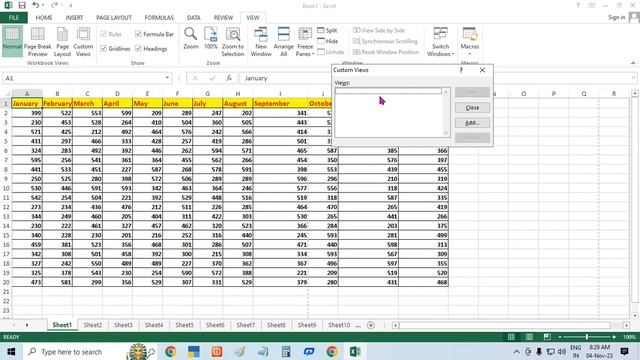Arrange All windows
640x360 pixels.
click(284, 42)
